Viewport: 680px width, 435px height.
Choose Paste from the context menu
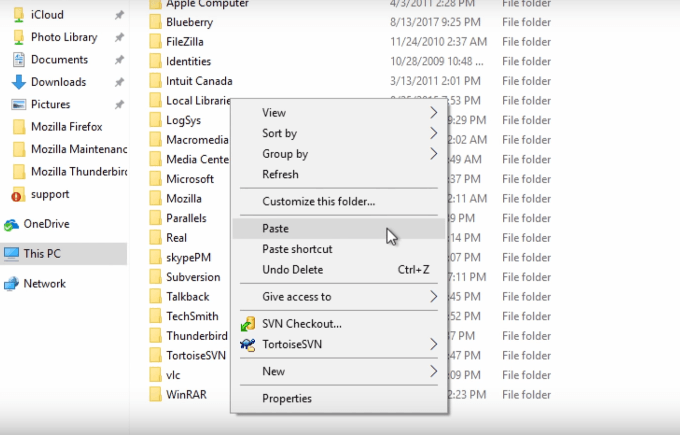(x=338, y=229)
